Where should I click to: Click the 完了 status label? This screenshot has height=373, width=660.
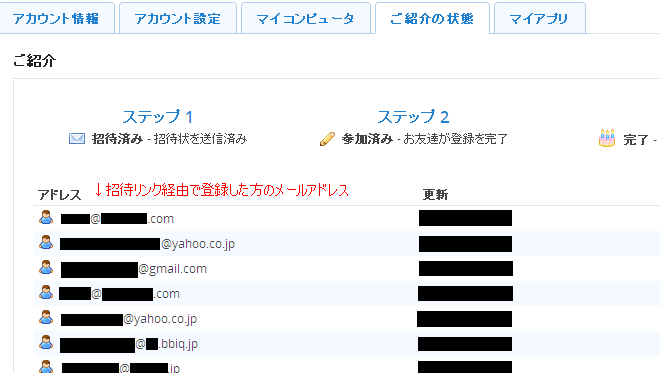pos(636,139)
